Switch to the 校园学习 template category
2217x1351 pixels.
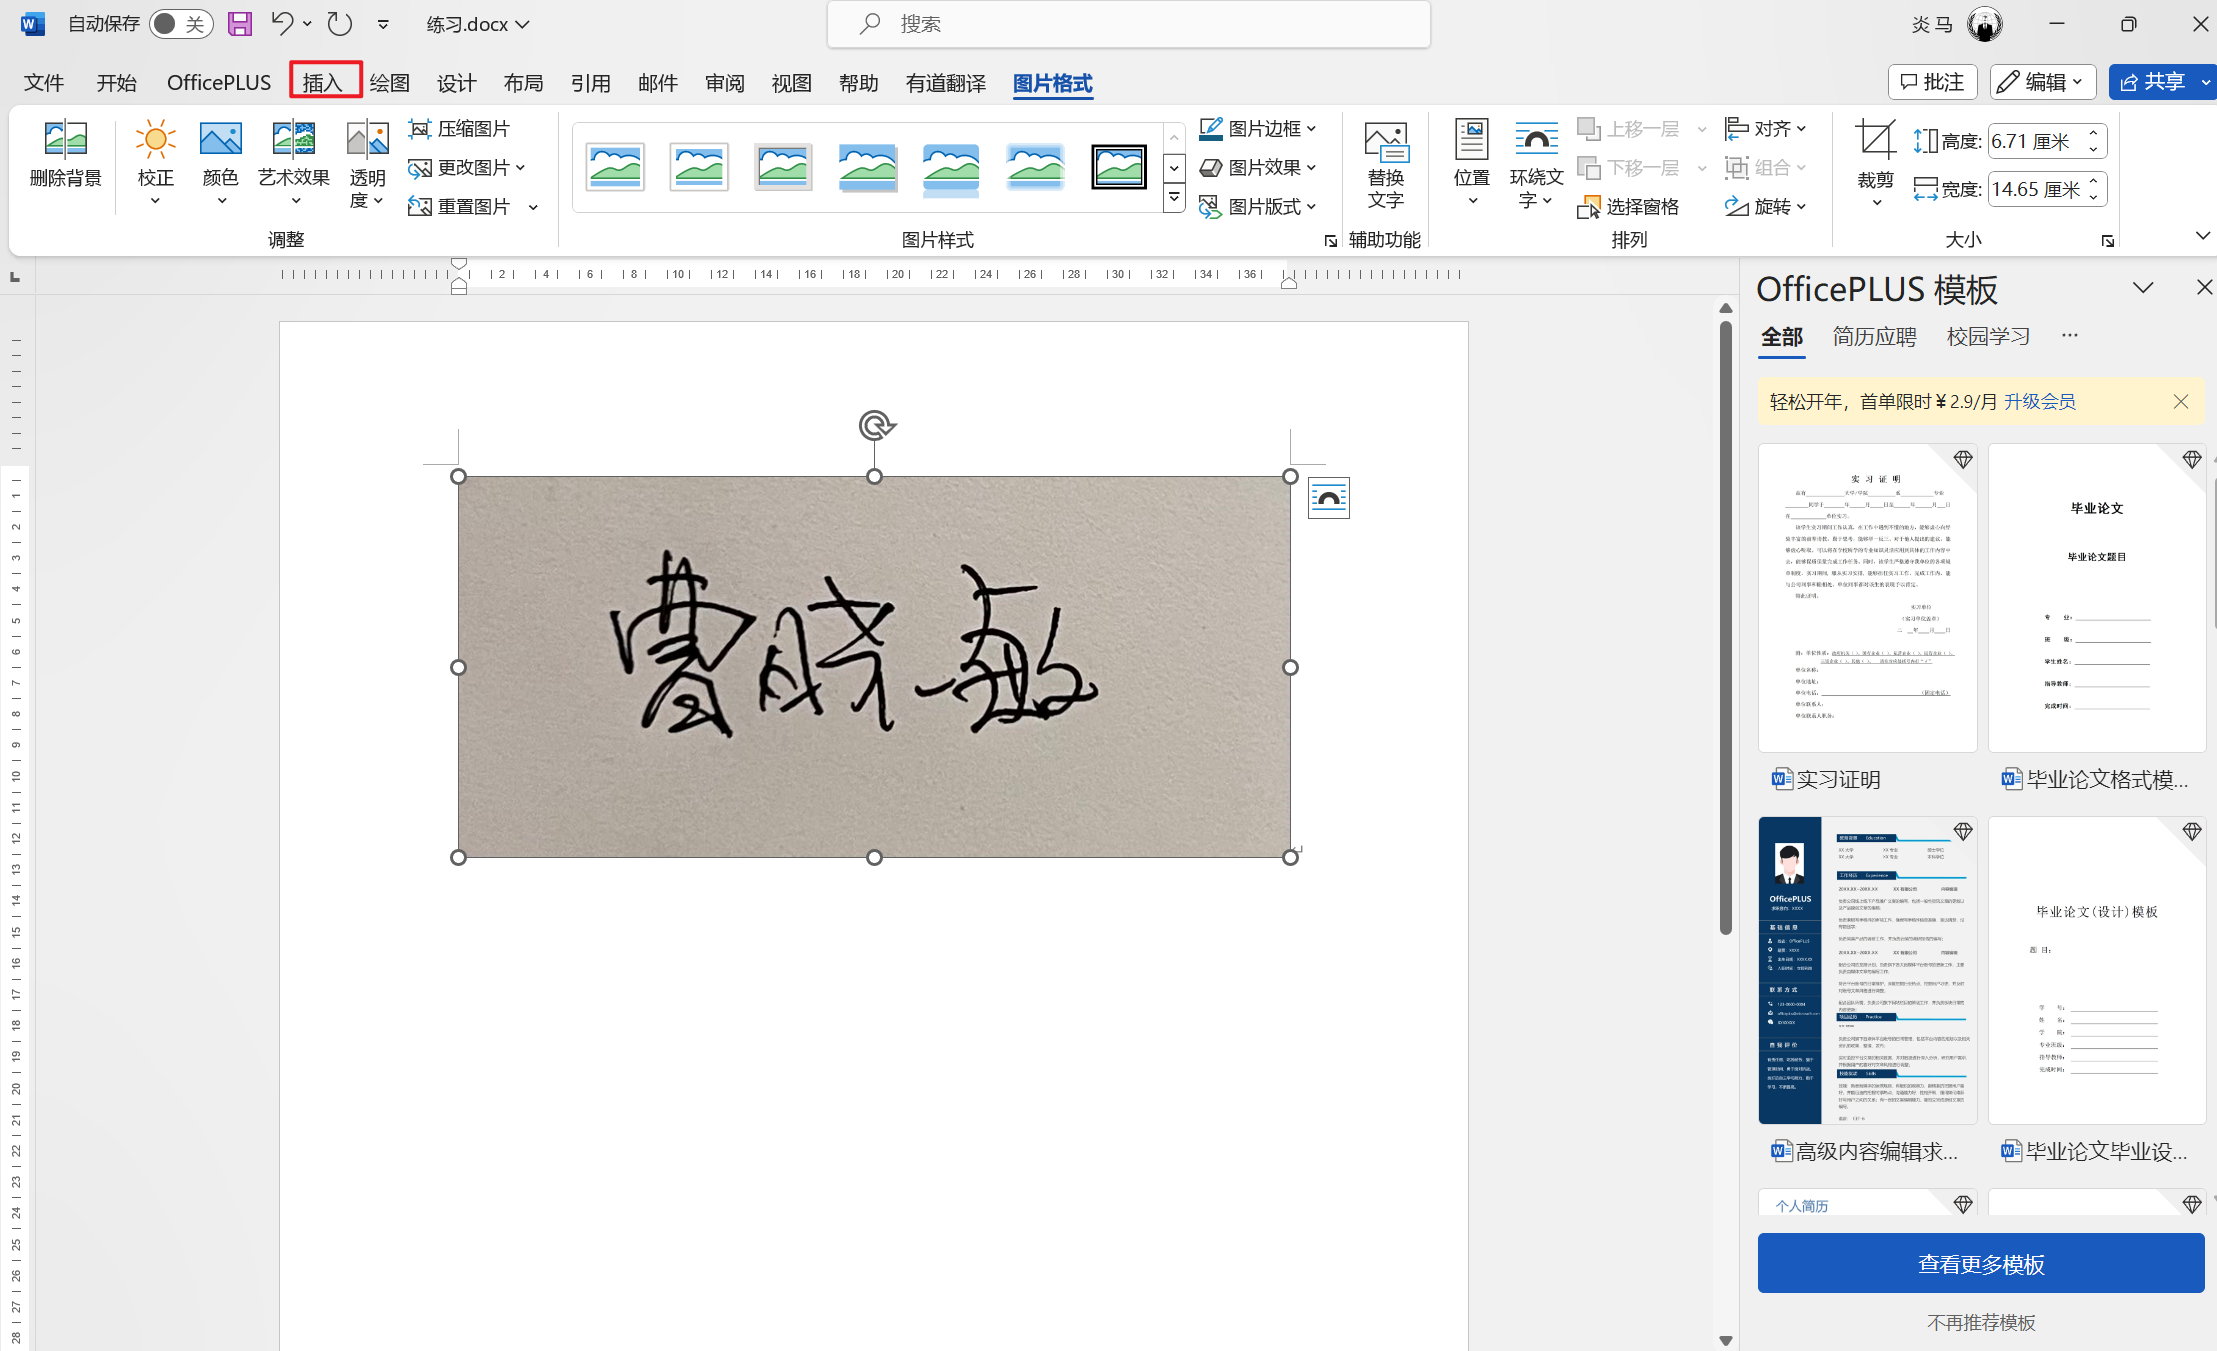pos(1988,337)
